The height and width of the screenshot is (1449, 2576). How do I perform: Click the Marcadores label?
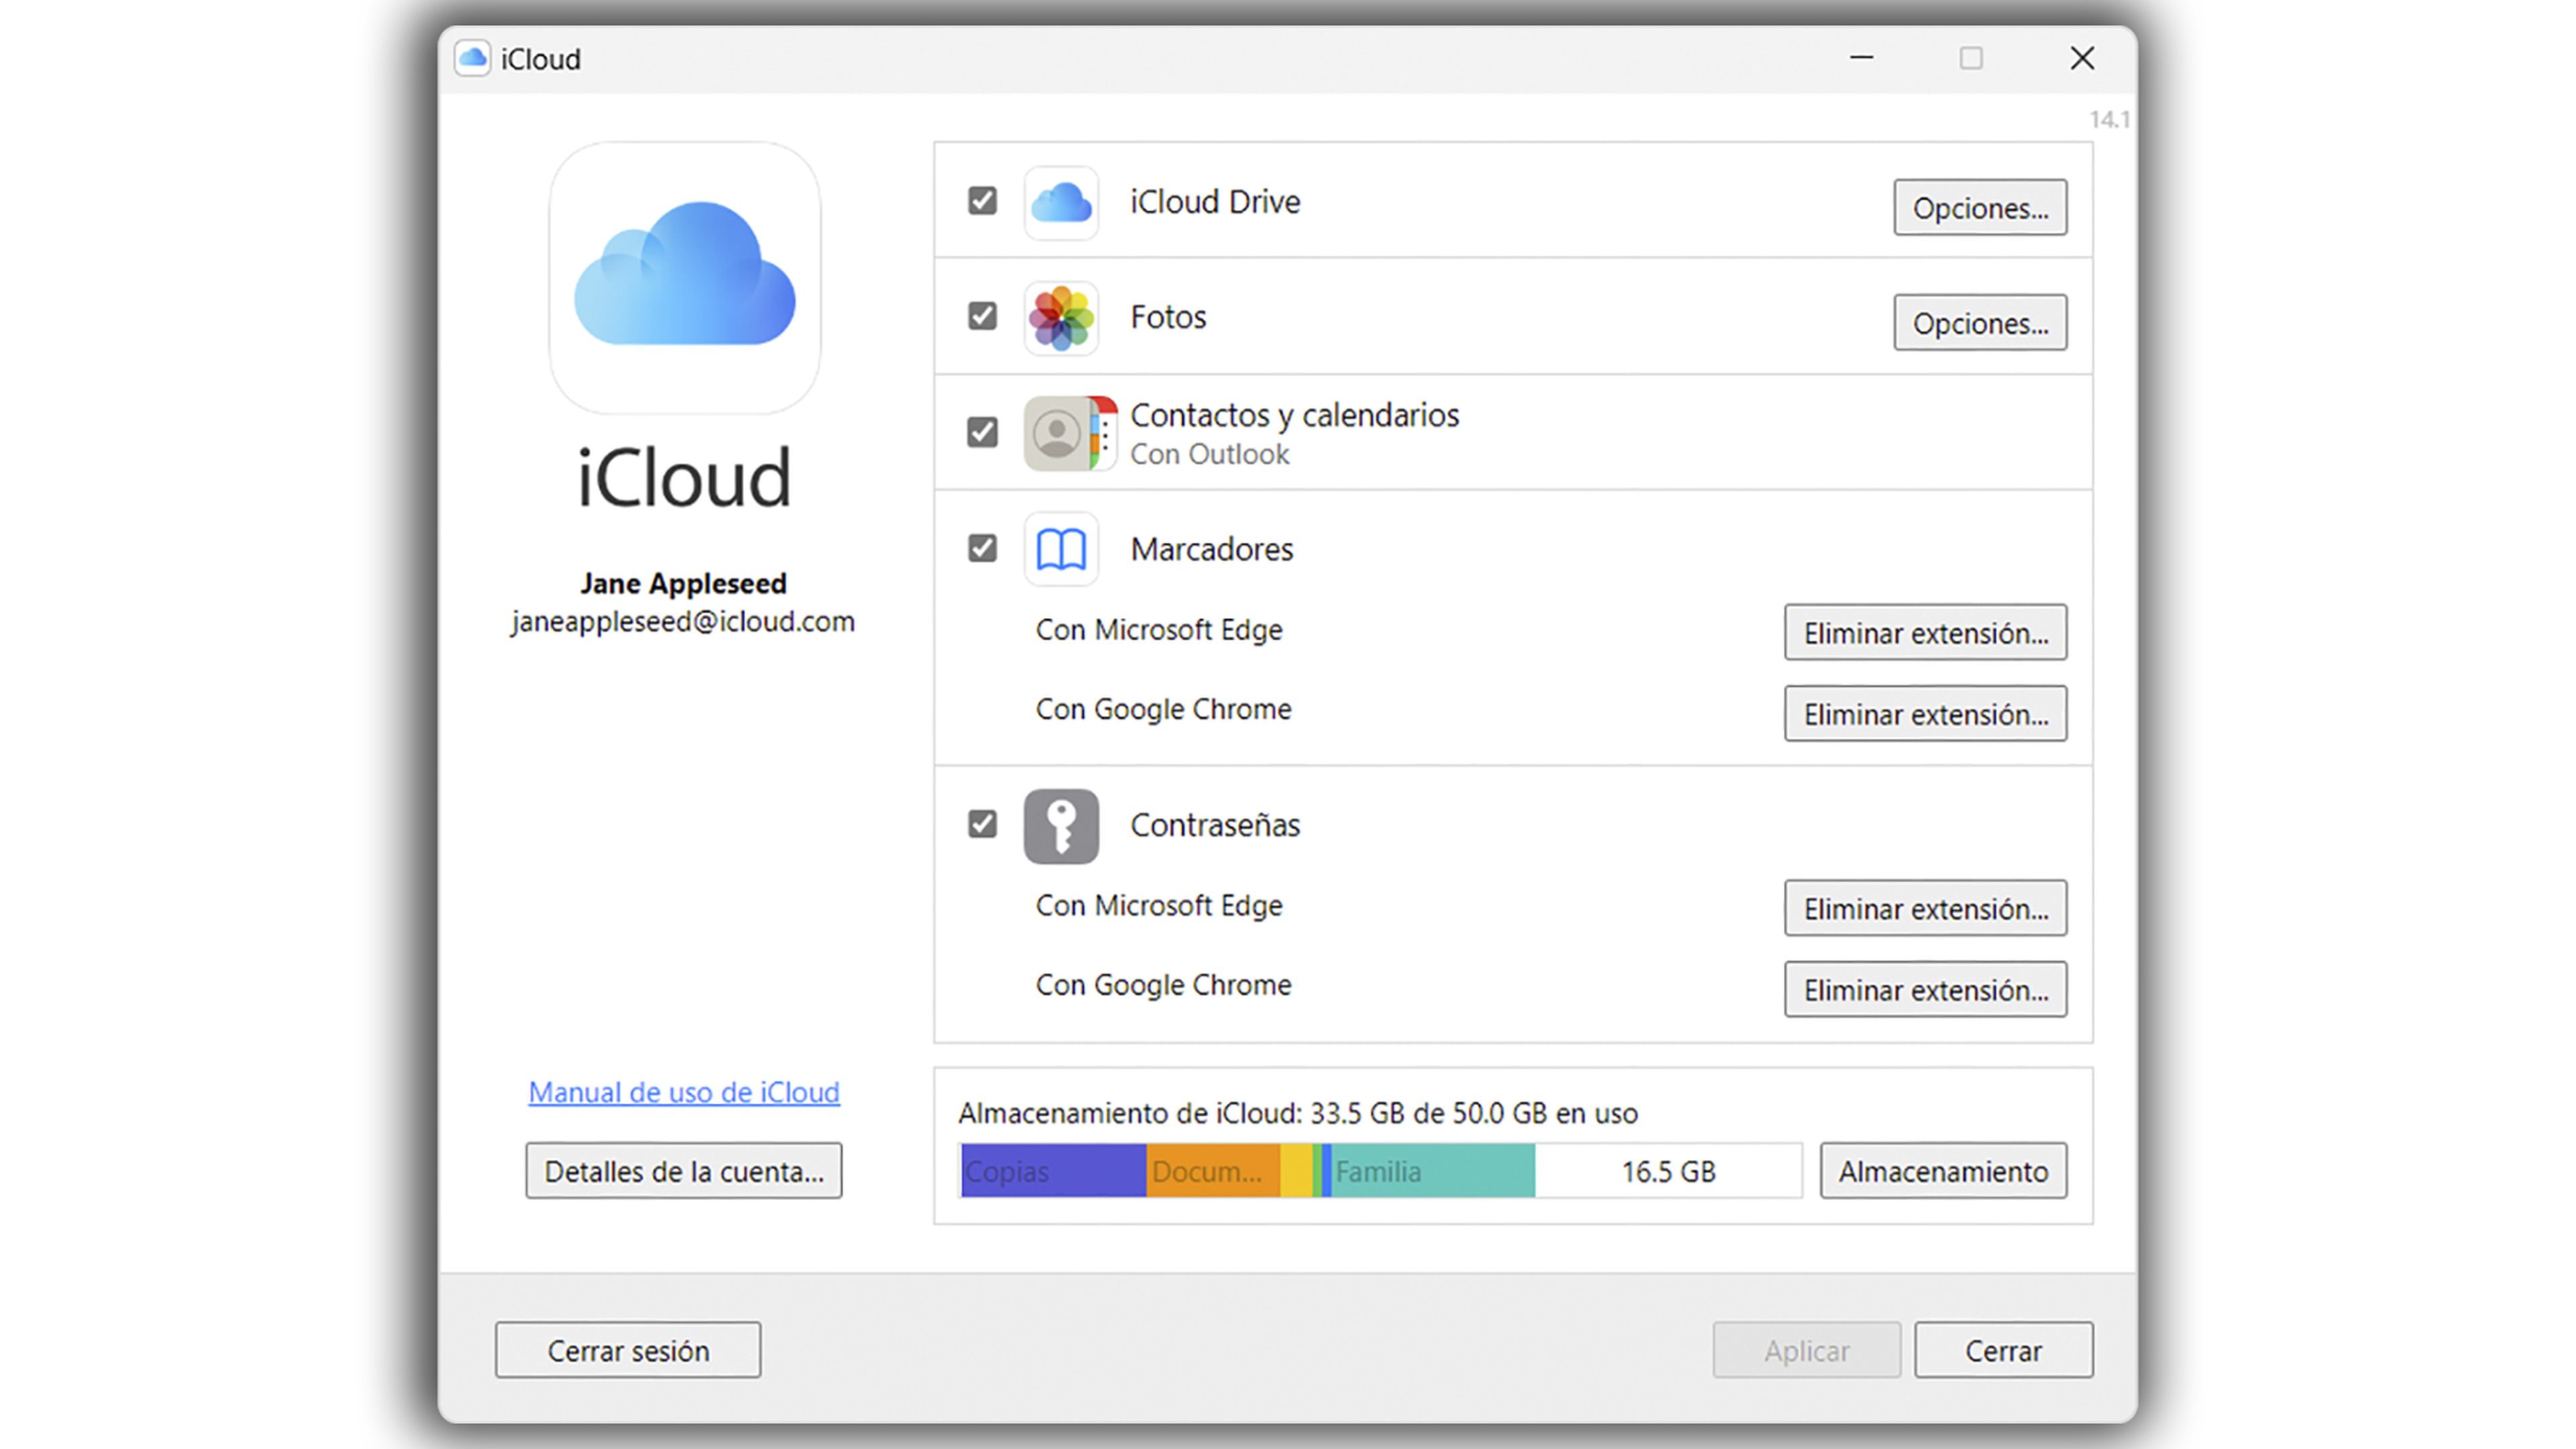pos(1212,549)
